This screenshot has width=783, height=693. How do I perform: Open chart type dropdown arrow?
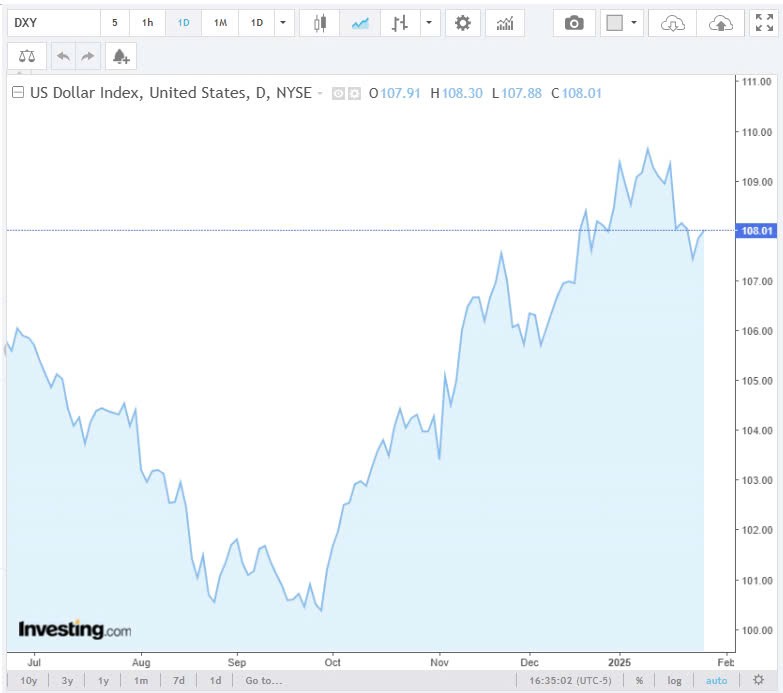click(x=429, y=23)
